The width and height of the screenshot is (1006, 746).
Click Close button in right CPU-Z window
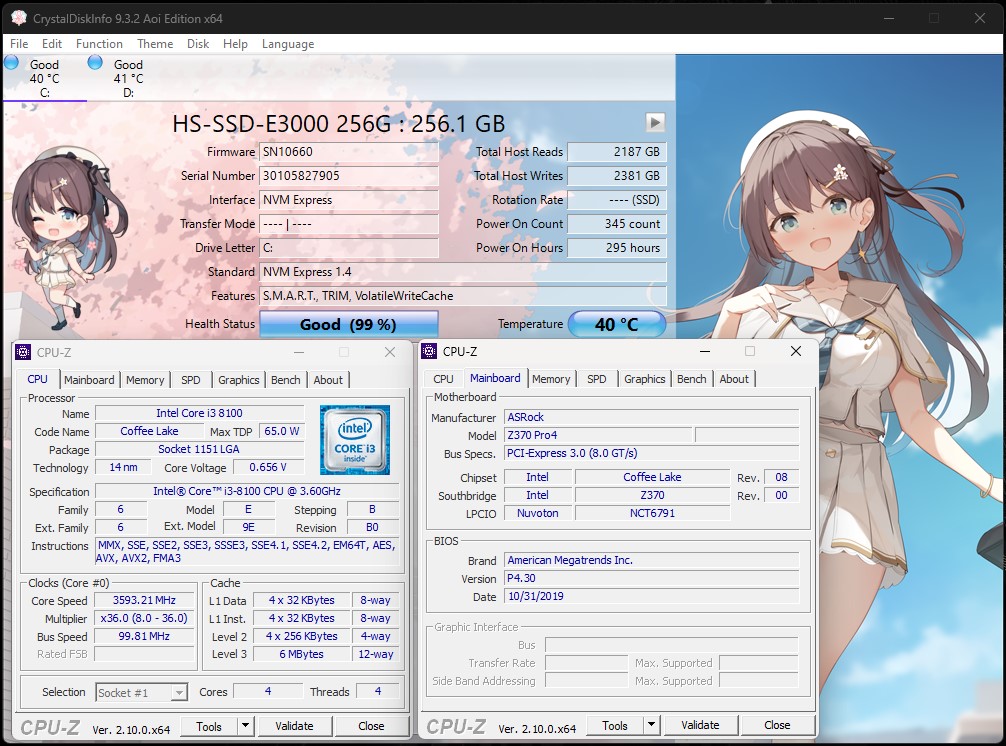point(778,725)
